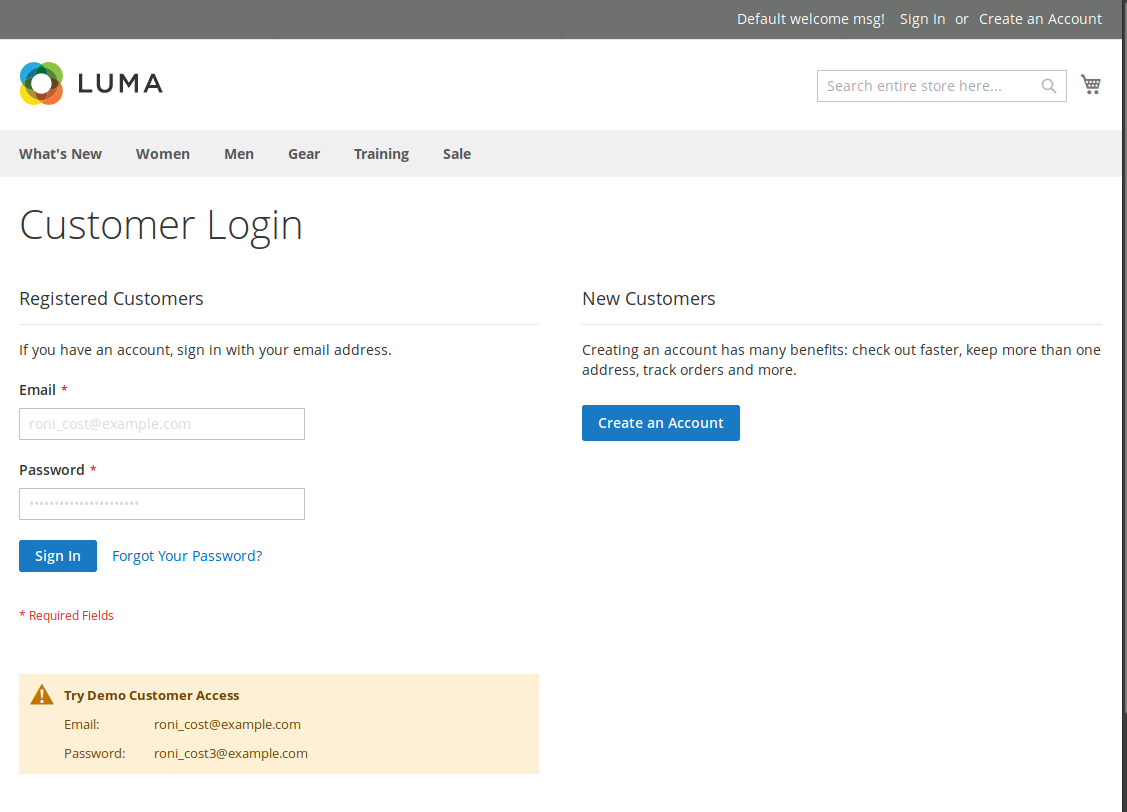Select the Men navigation item
The image size is (1127, 812).
pos(239,154)
